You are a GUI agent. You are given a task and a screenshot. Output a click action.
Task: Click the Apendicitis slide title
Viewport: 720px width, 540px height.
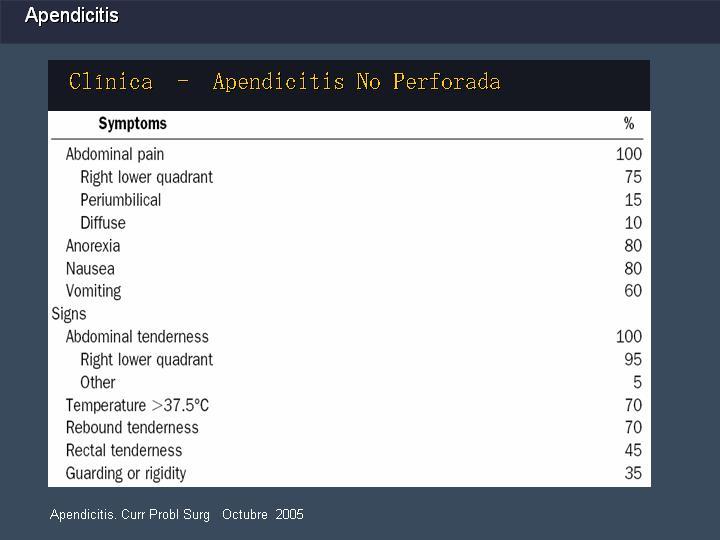72,16
